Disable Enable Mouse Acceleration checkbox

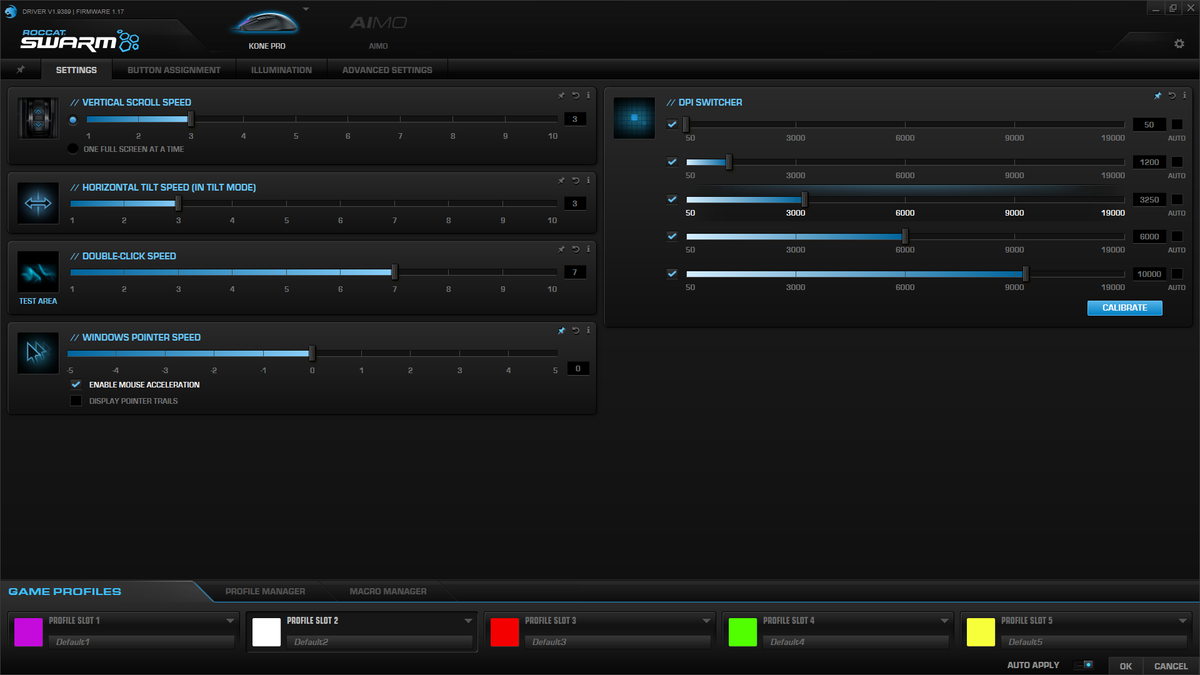pos(75,384)
